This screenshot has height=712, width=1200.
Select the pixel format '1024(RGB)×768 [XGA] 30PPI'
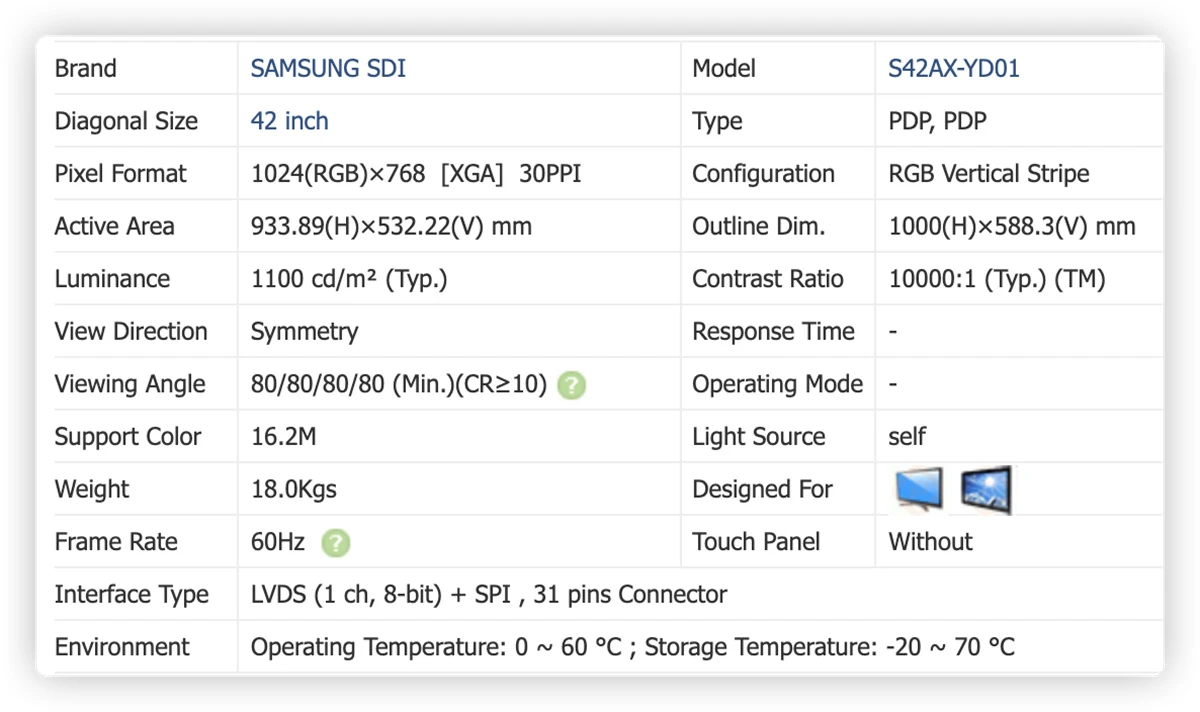tap(416, 174)
